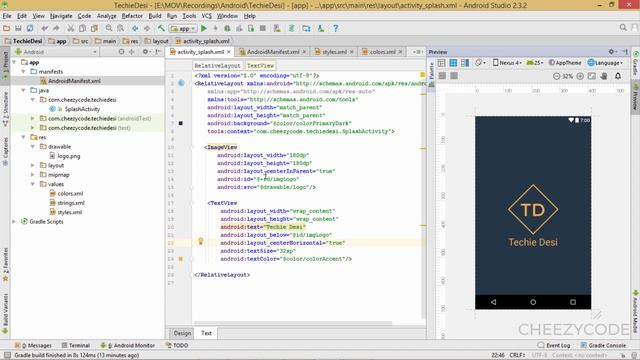This screenshot has height=360, width=640.
Task: Open the Terminal tool window
Action: pos(76,345)
